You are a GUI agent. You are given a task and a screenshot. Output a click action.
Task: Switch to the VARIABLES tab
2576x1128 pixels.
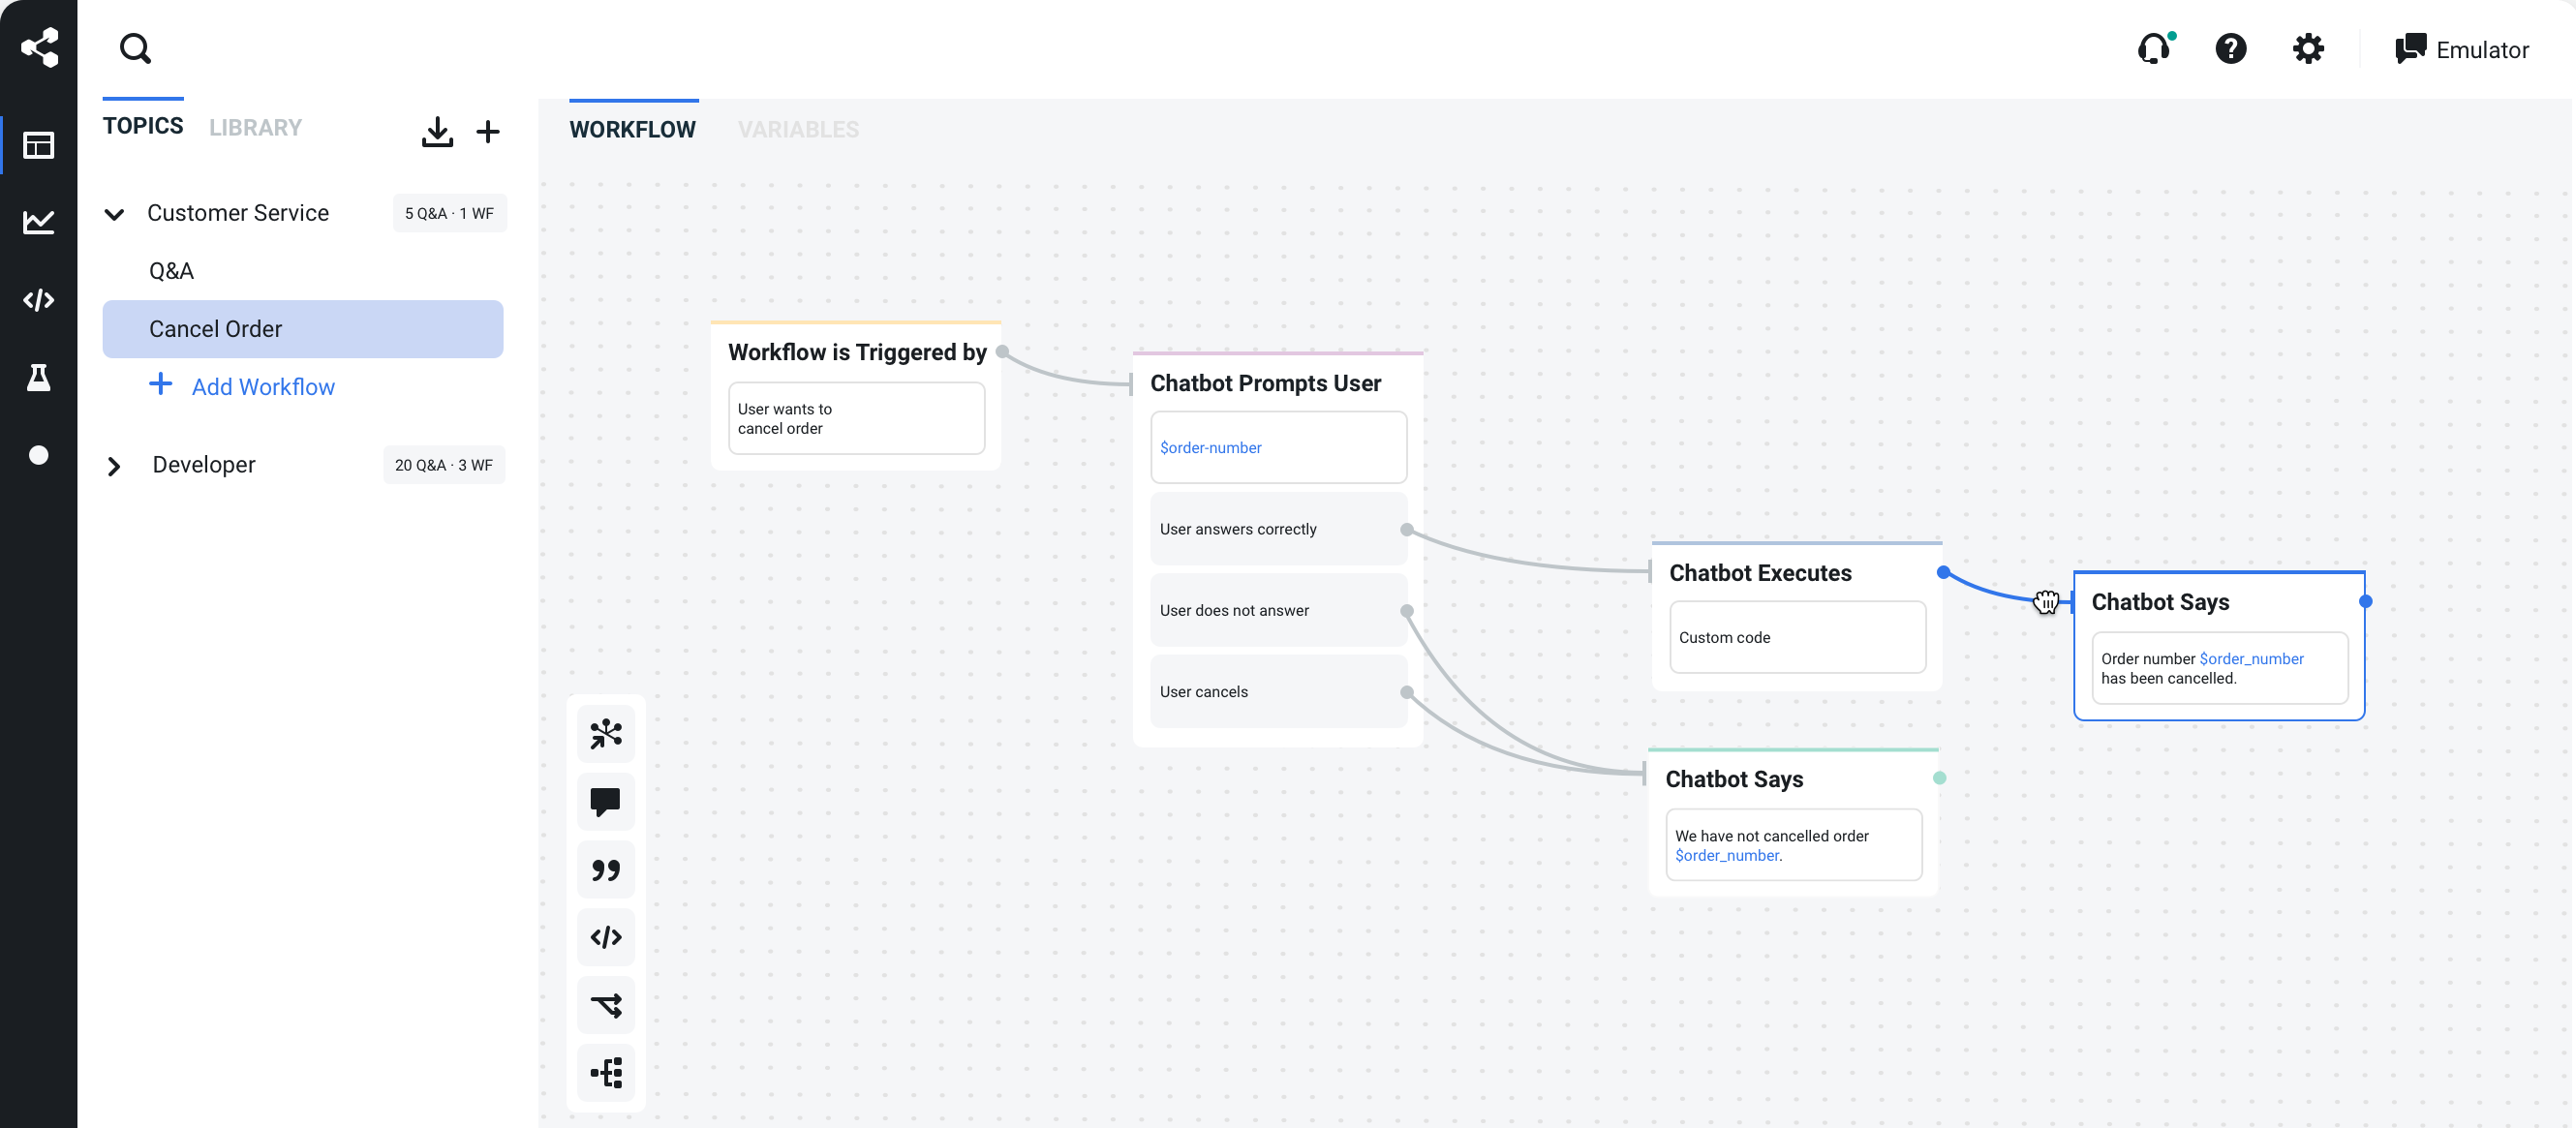pyautogui.click(x=798, y=130)
